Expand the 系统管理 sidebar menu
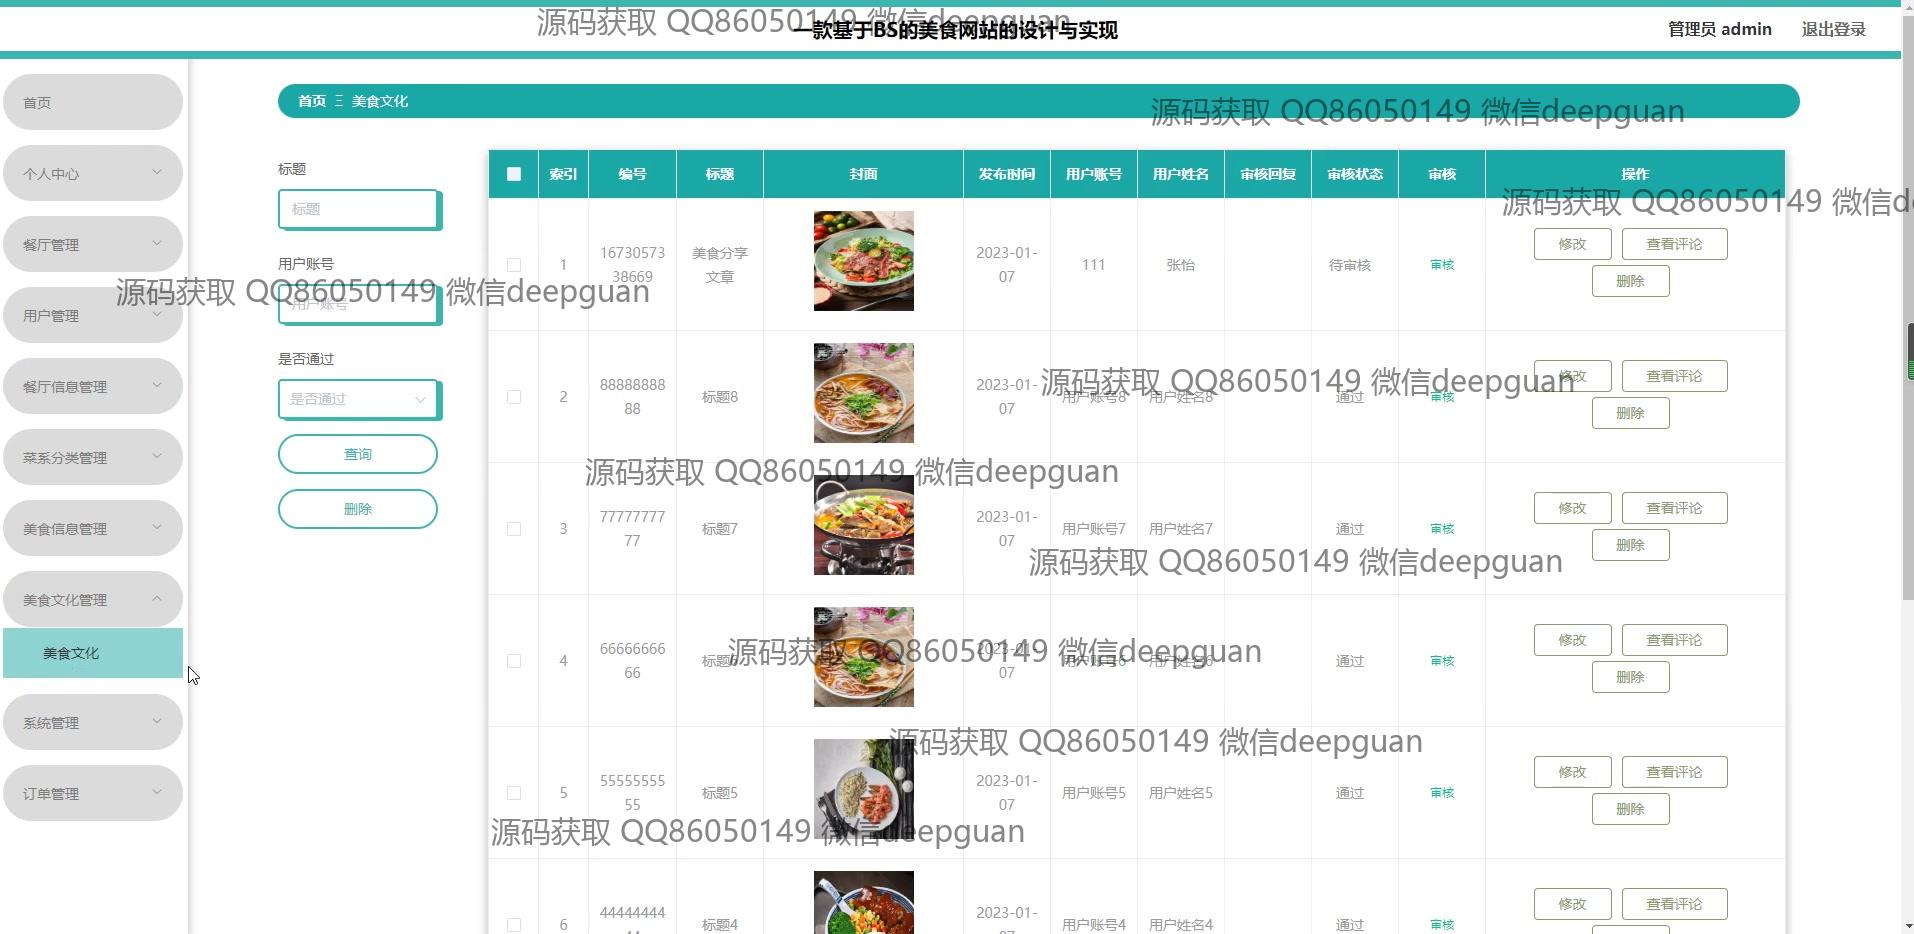 click(x=93, y=722)
